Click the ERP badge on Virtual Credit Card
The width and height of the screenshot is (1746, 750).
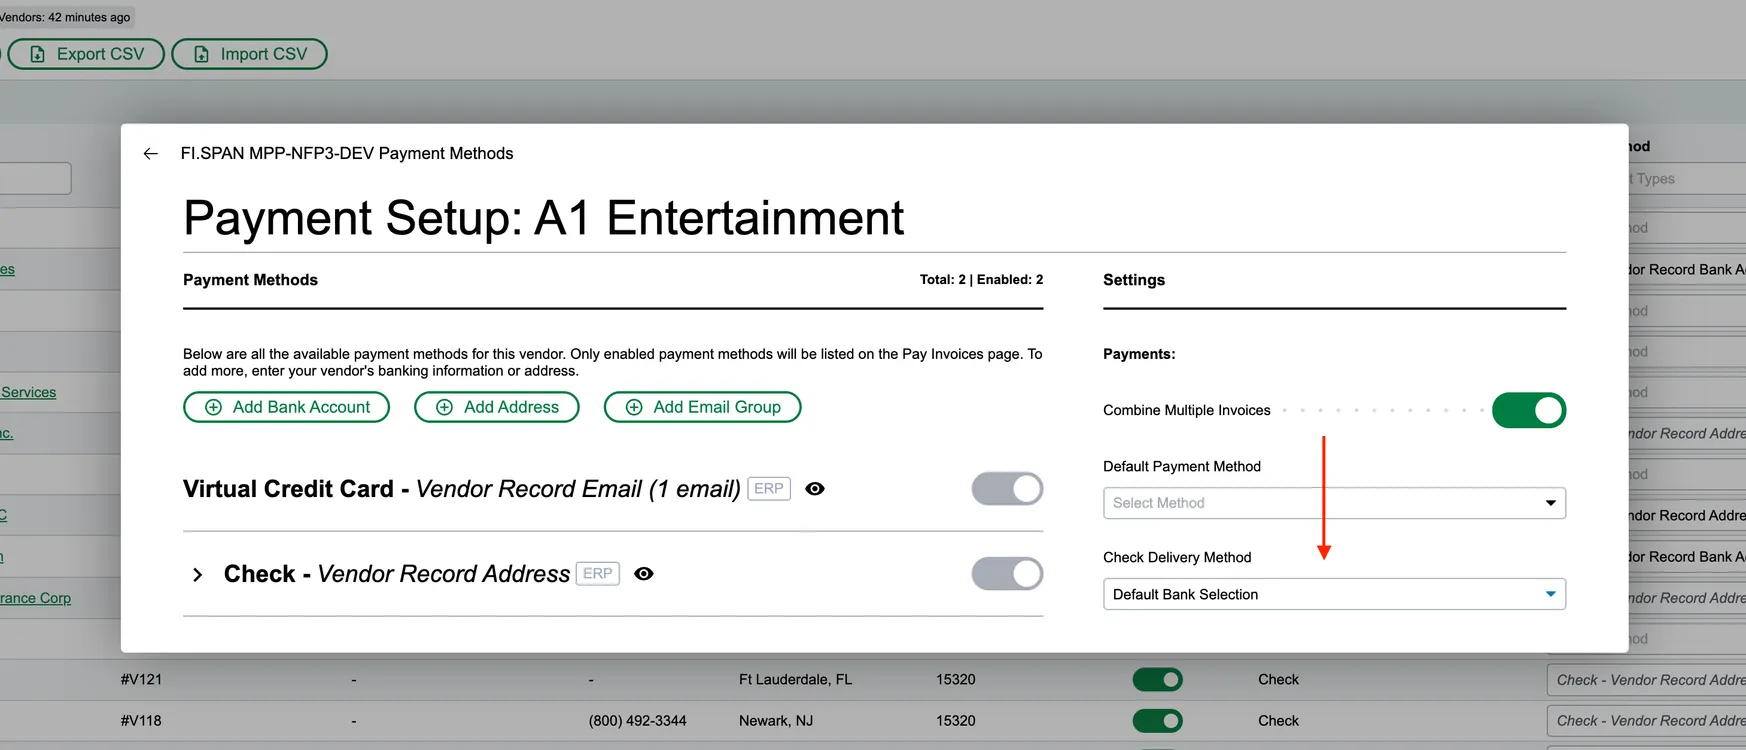click(x=769, y=489)
